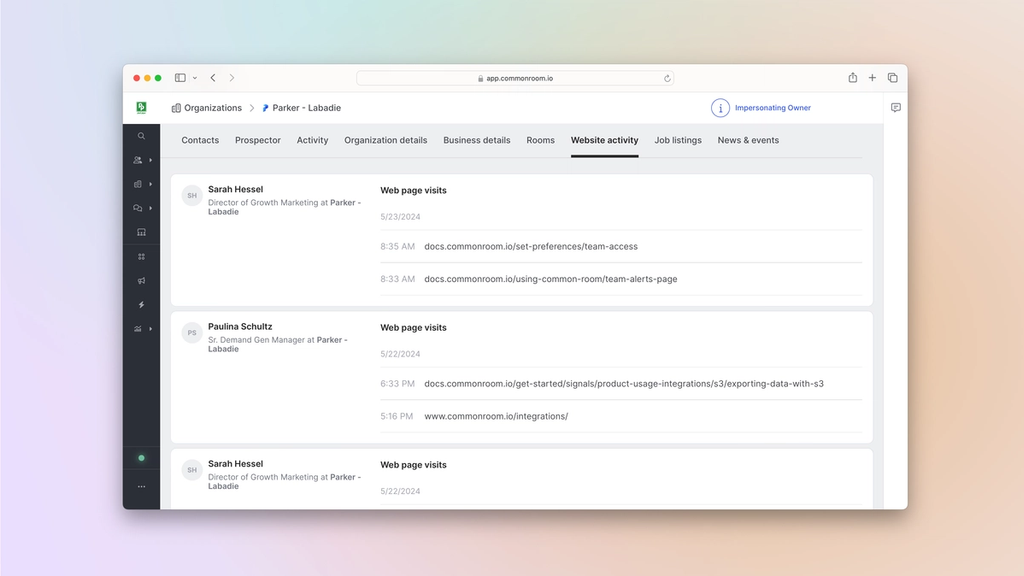This screenshot has width=1024, height=576.
Task: Open the Business details tab
Action: 477,140
